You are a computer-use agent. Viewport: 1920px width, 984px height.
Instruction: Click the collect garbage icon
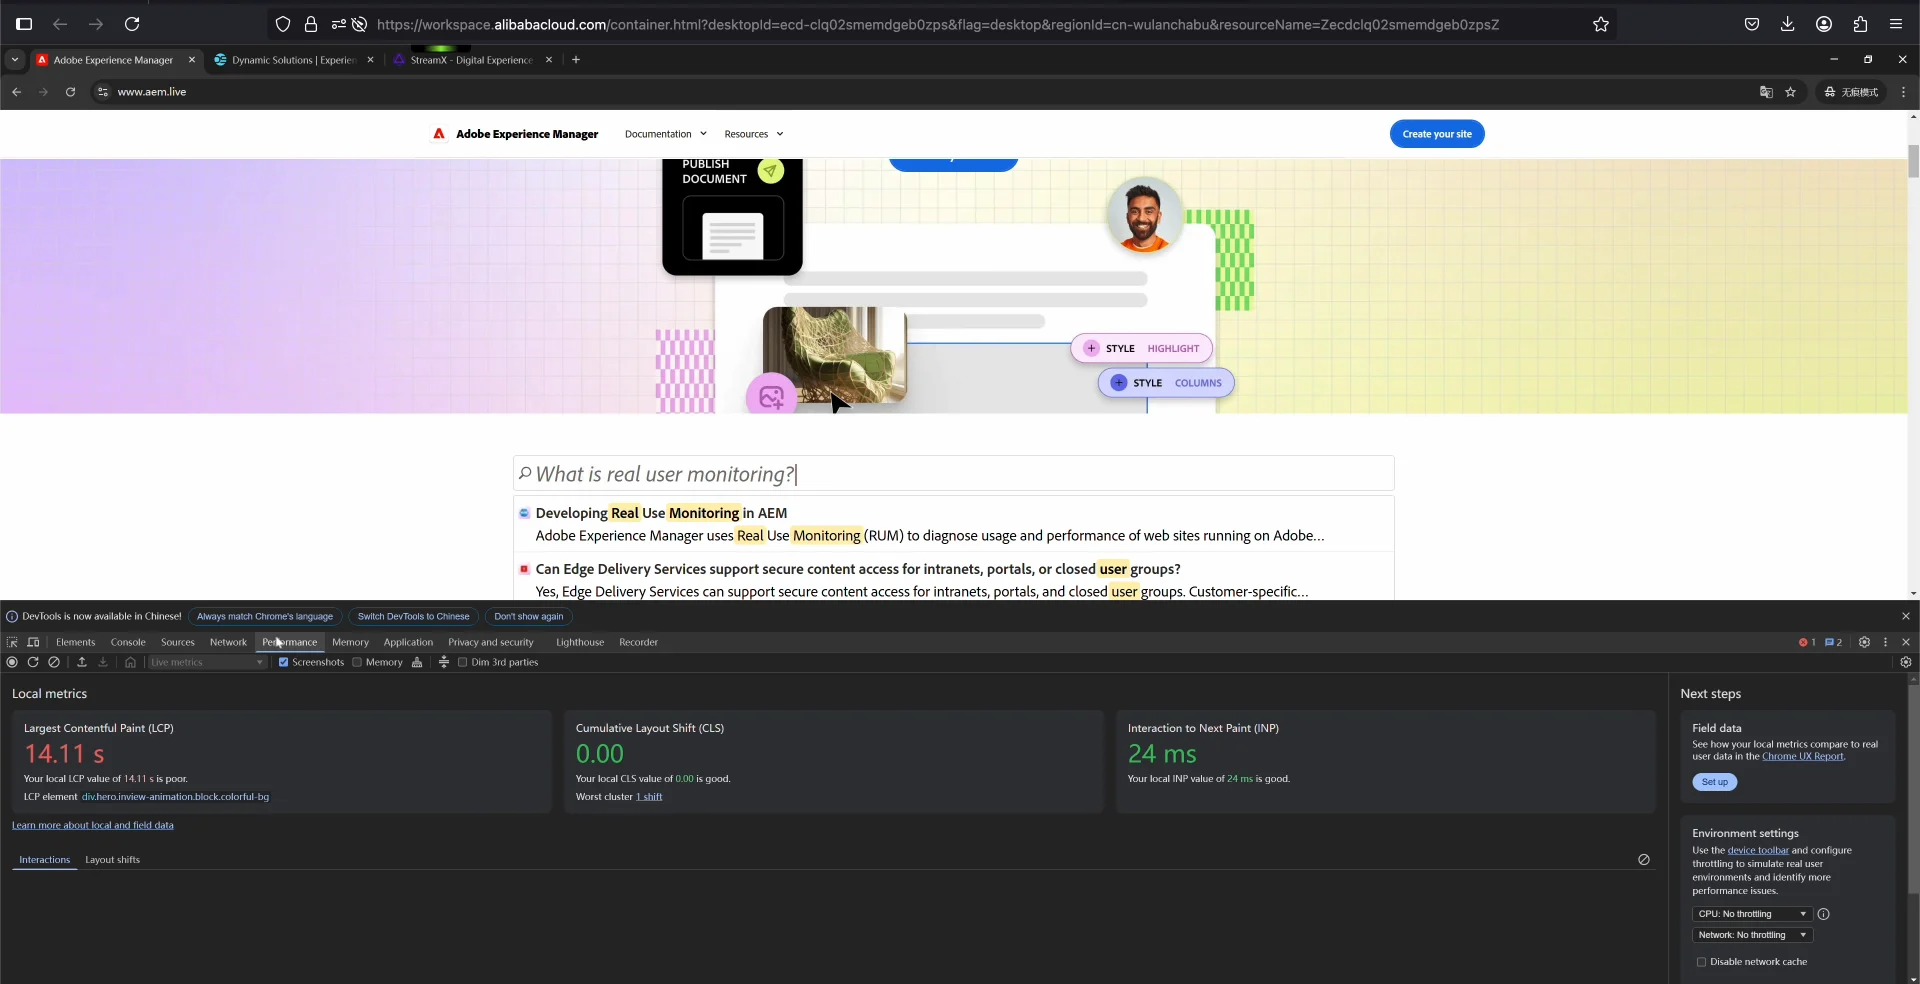coord(417,662)
